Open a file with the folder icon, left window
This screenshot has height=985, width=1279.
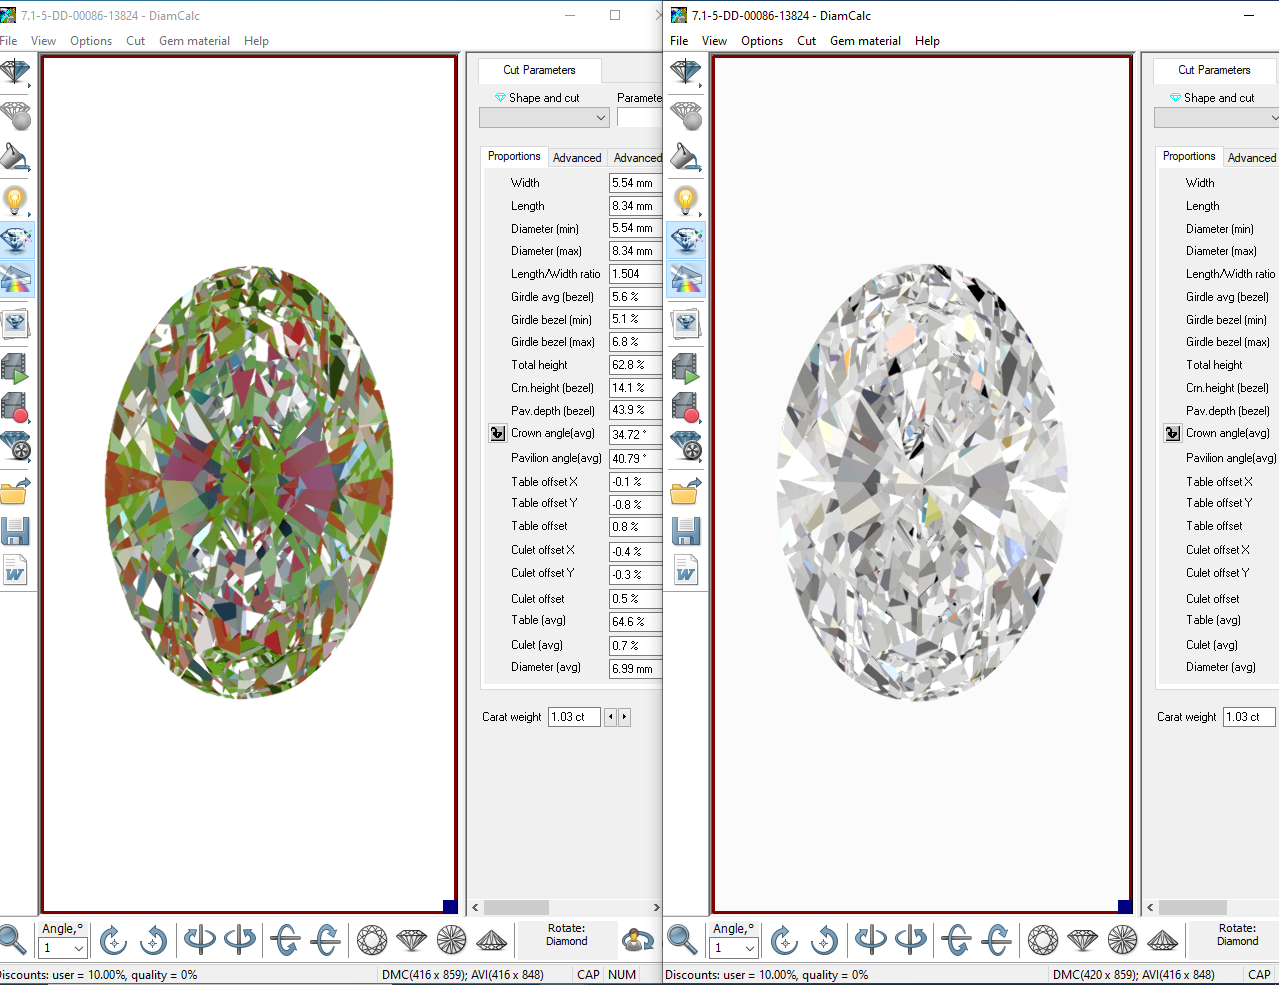click(x=16, y=491)
